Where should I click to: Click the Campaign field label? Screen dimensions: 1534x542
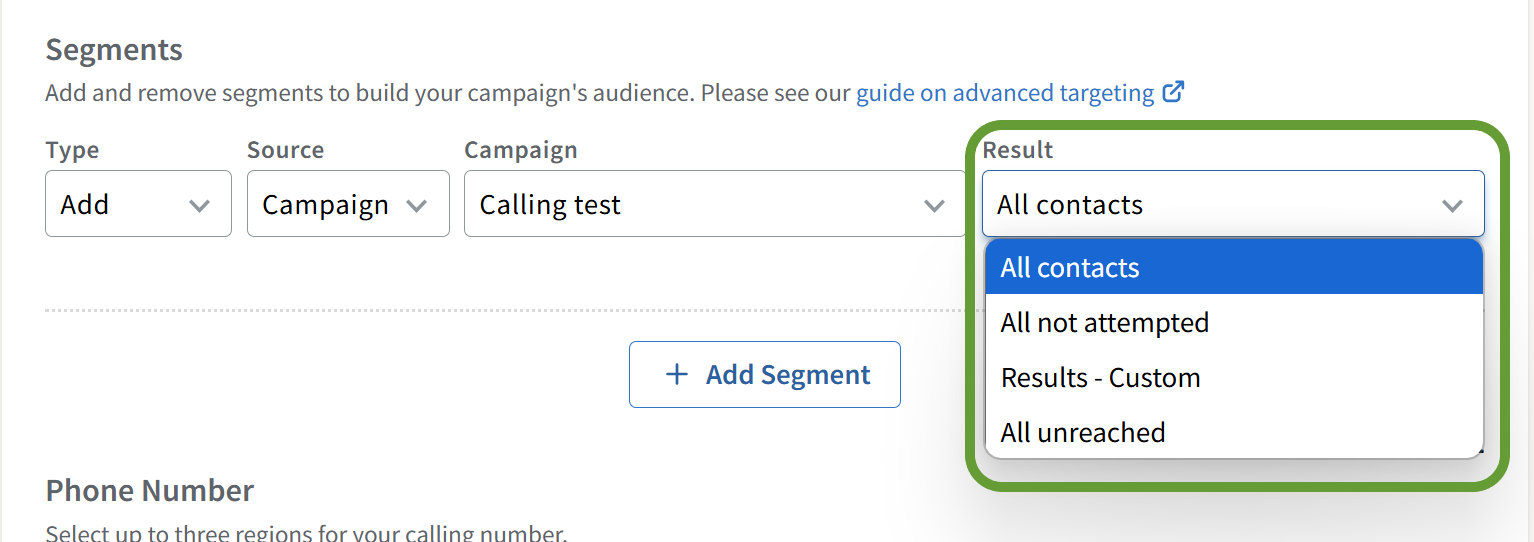(x=520, y=150)
